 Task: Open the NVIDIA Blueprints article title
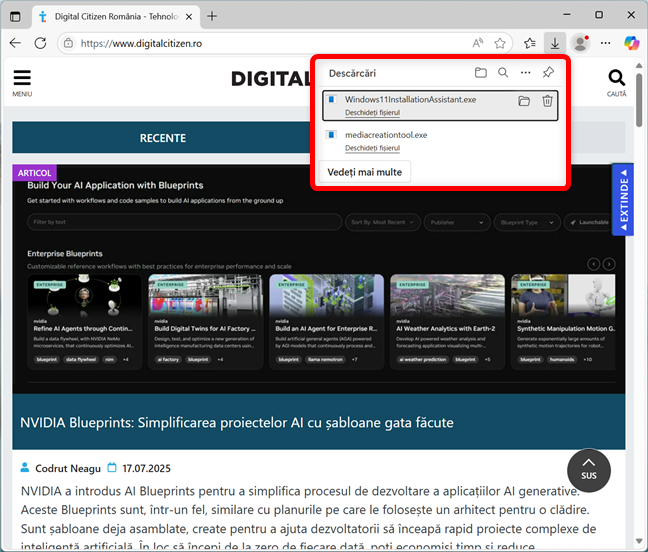click(237, 422)
